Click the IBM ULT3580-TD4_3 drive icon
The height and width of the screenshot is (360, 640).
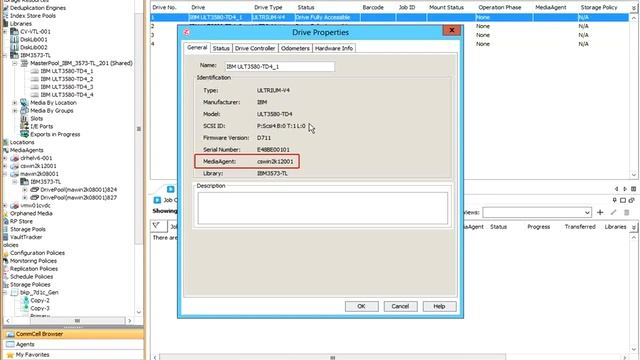click(x=35, y=87)
